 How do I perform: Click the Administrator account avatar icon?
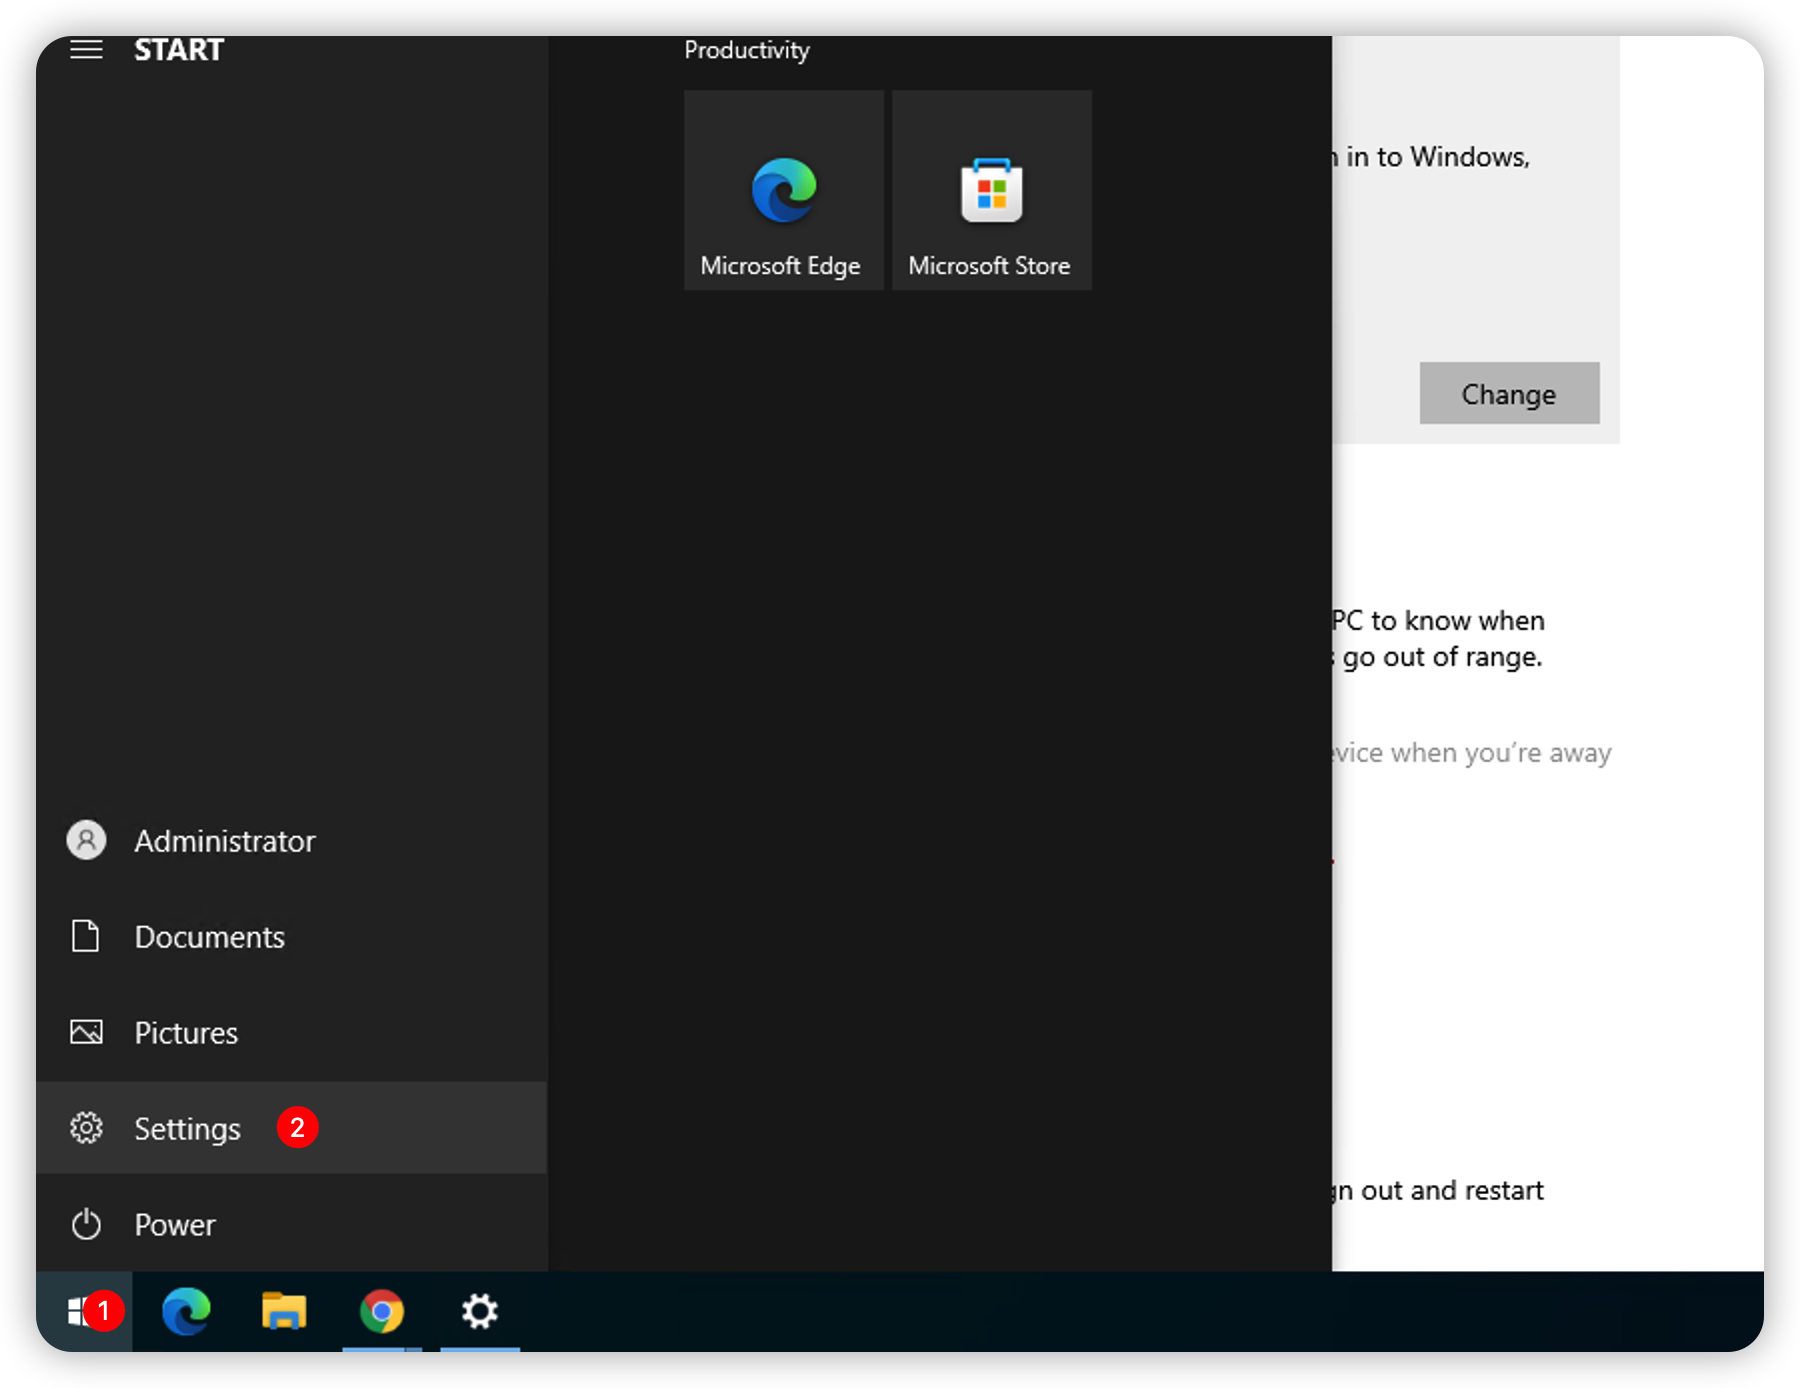tap(86, 840)
